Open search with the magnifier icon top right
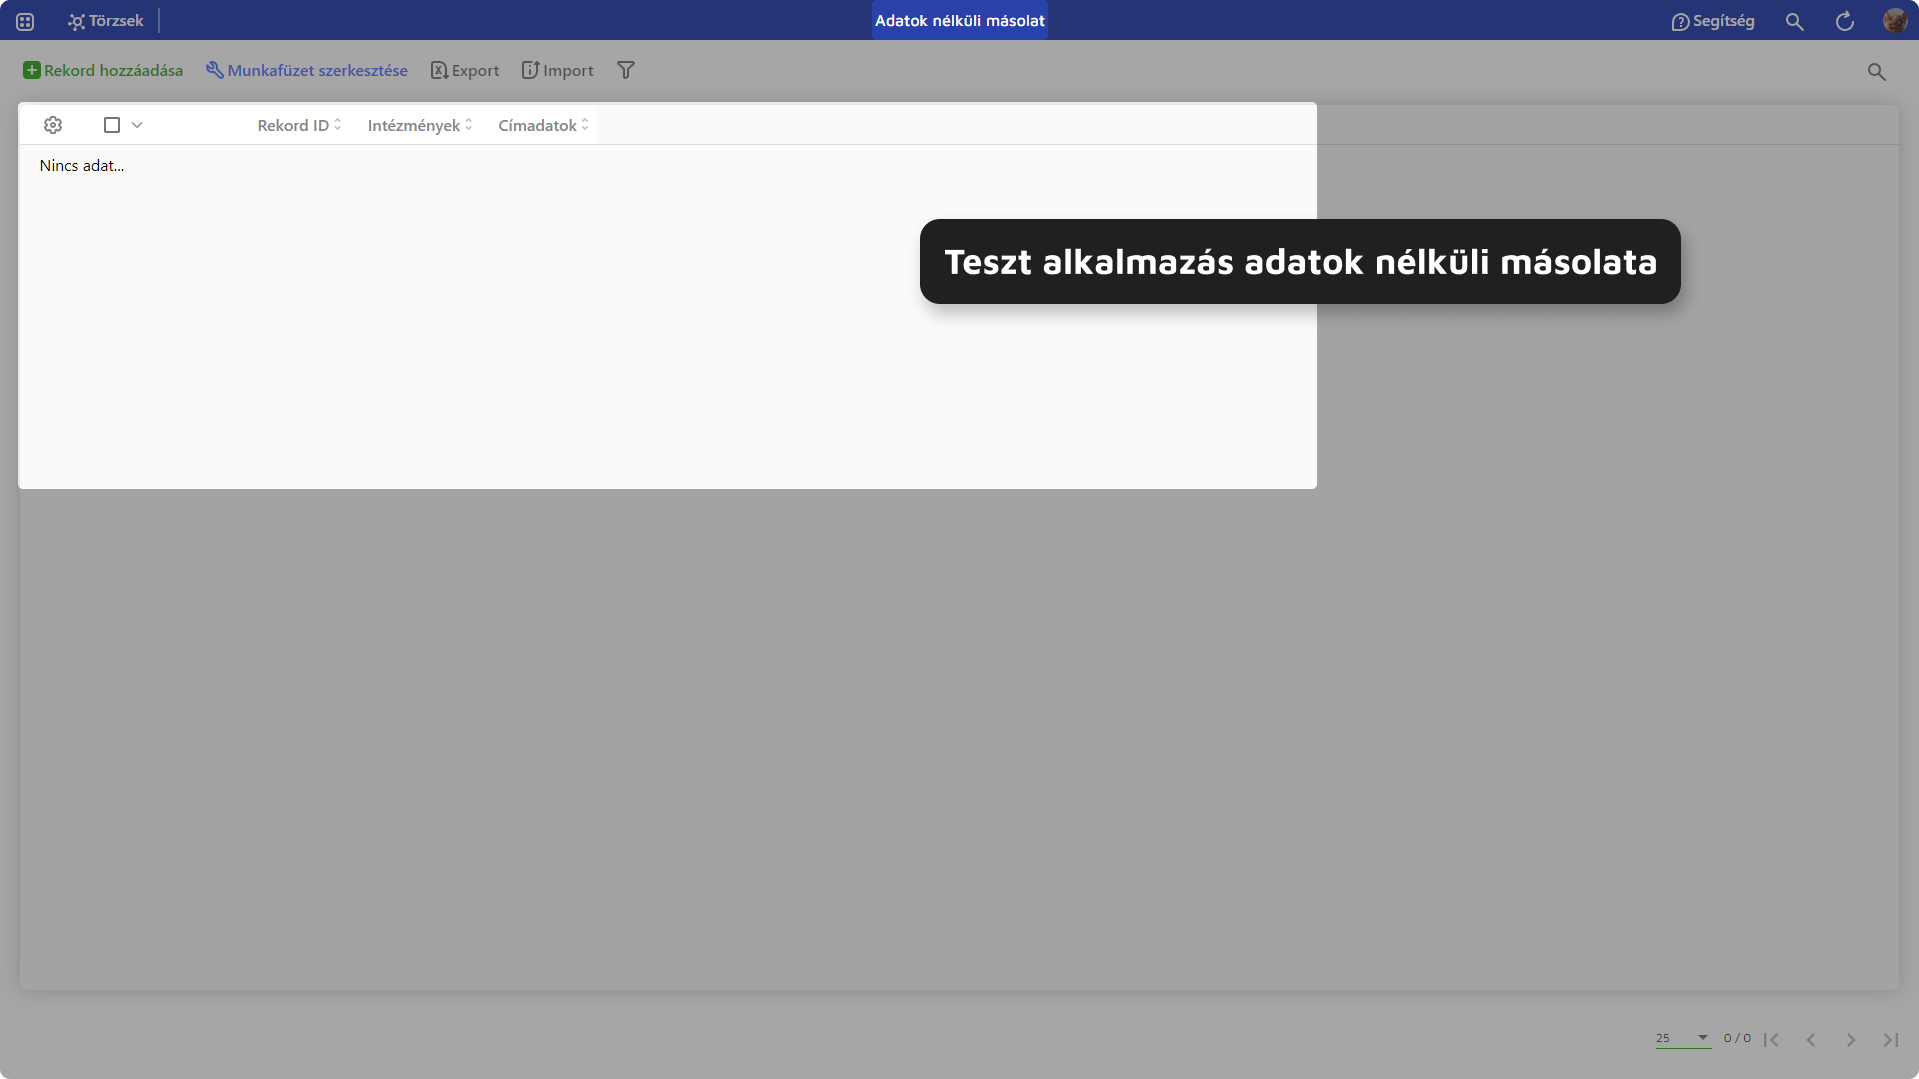This screenshot has width=1919, height=1079. tap(1795, 20)
